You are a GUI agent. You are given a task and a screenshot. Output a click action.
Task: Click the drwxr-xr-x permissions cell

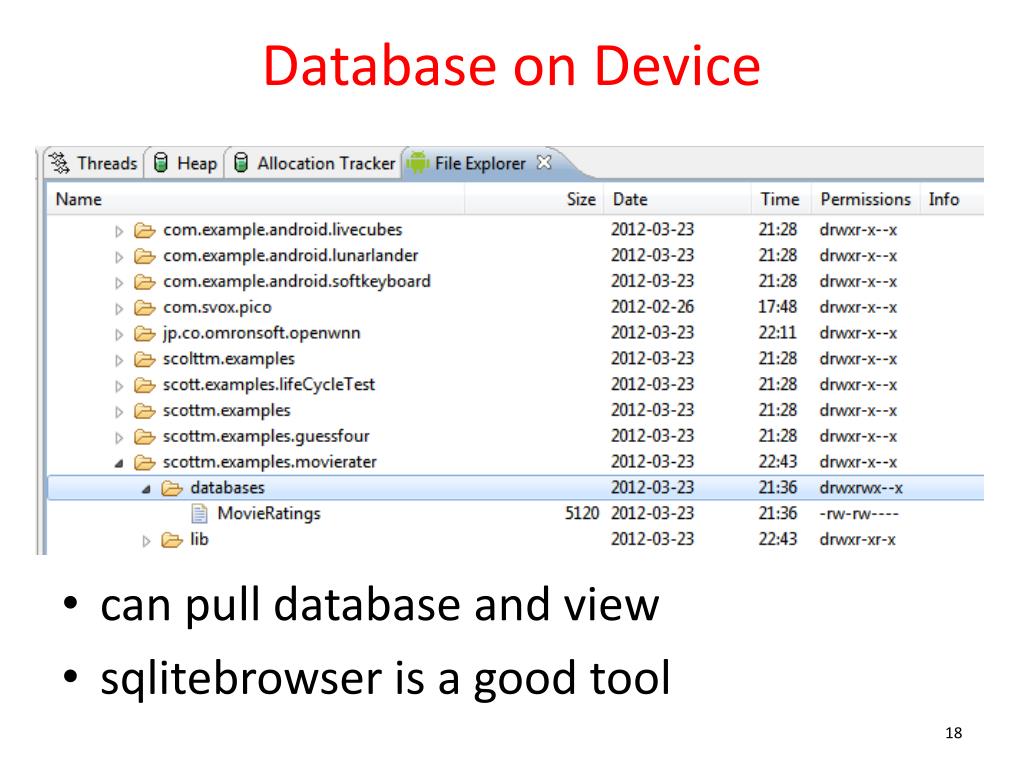point(857,539)
